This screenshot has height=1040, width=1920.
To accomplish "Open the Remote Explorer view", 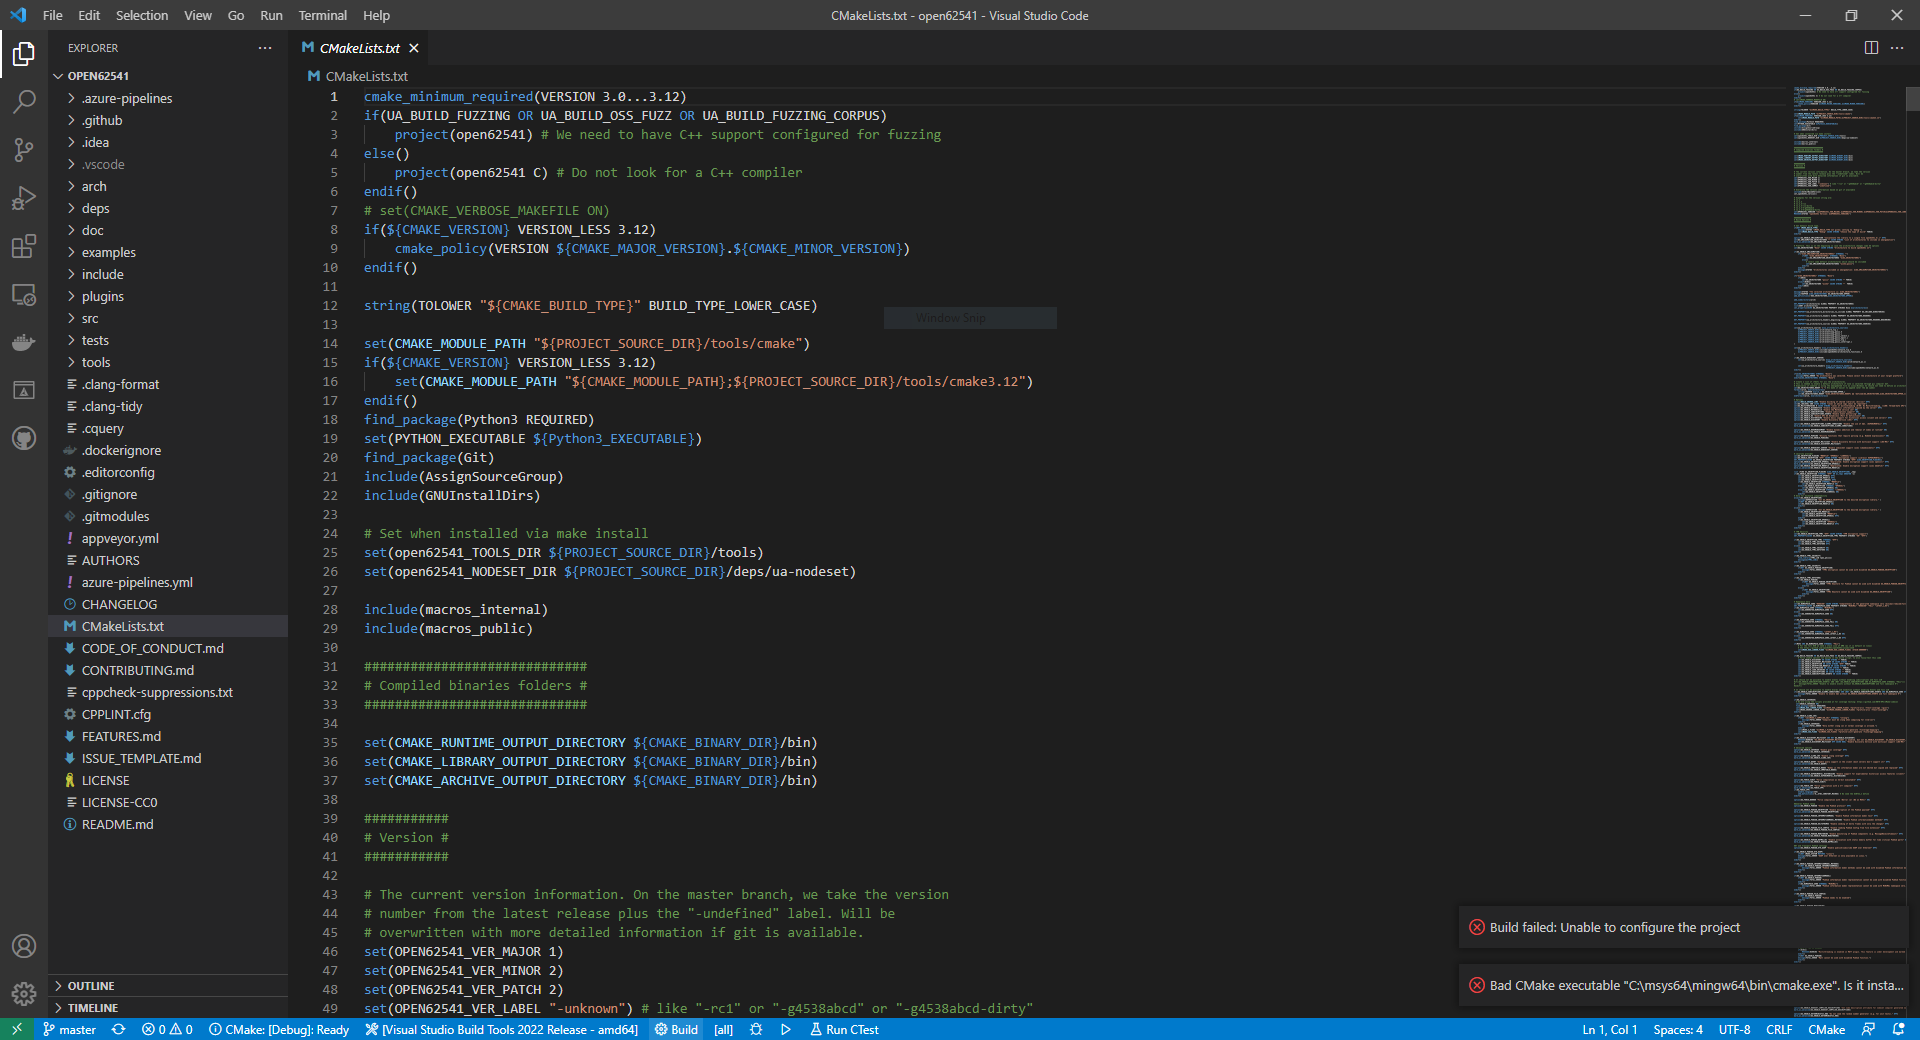I will click(x=24, y=295).
